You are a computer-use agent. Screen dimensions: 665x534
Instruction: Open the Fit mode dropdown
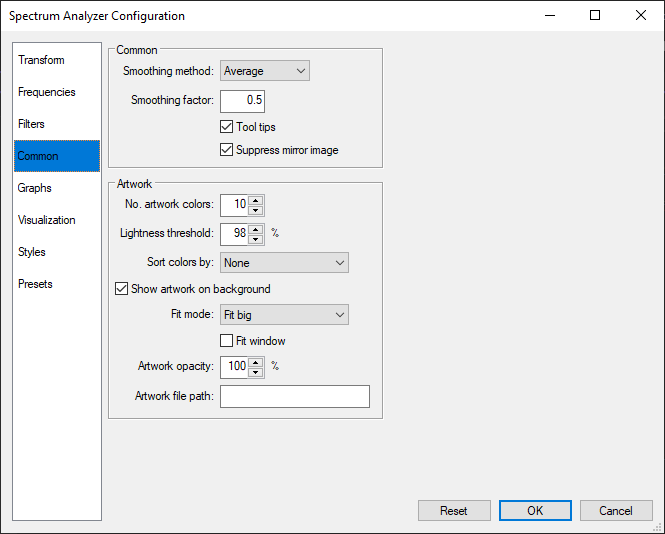pyautogui.click(x=284, y=315)
